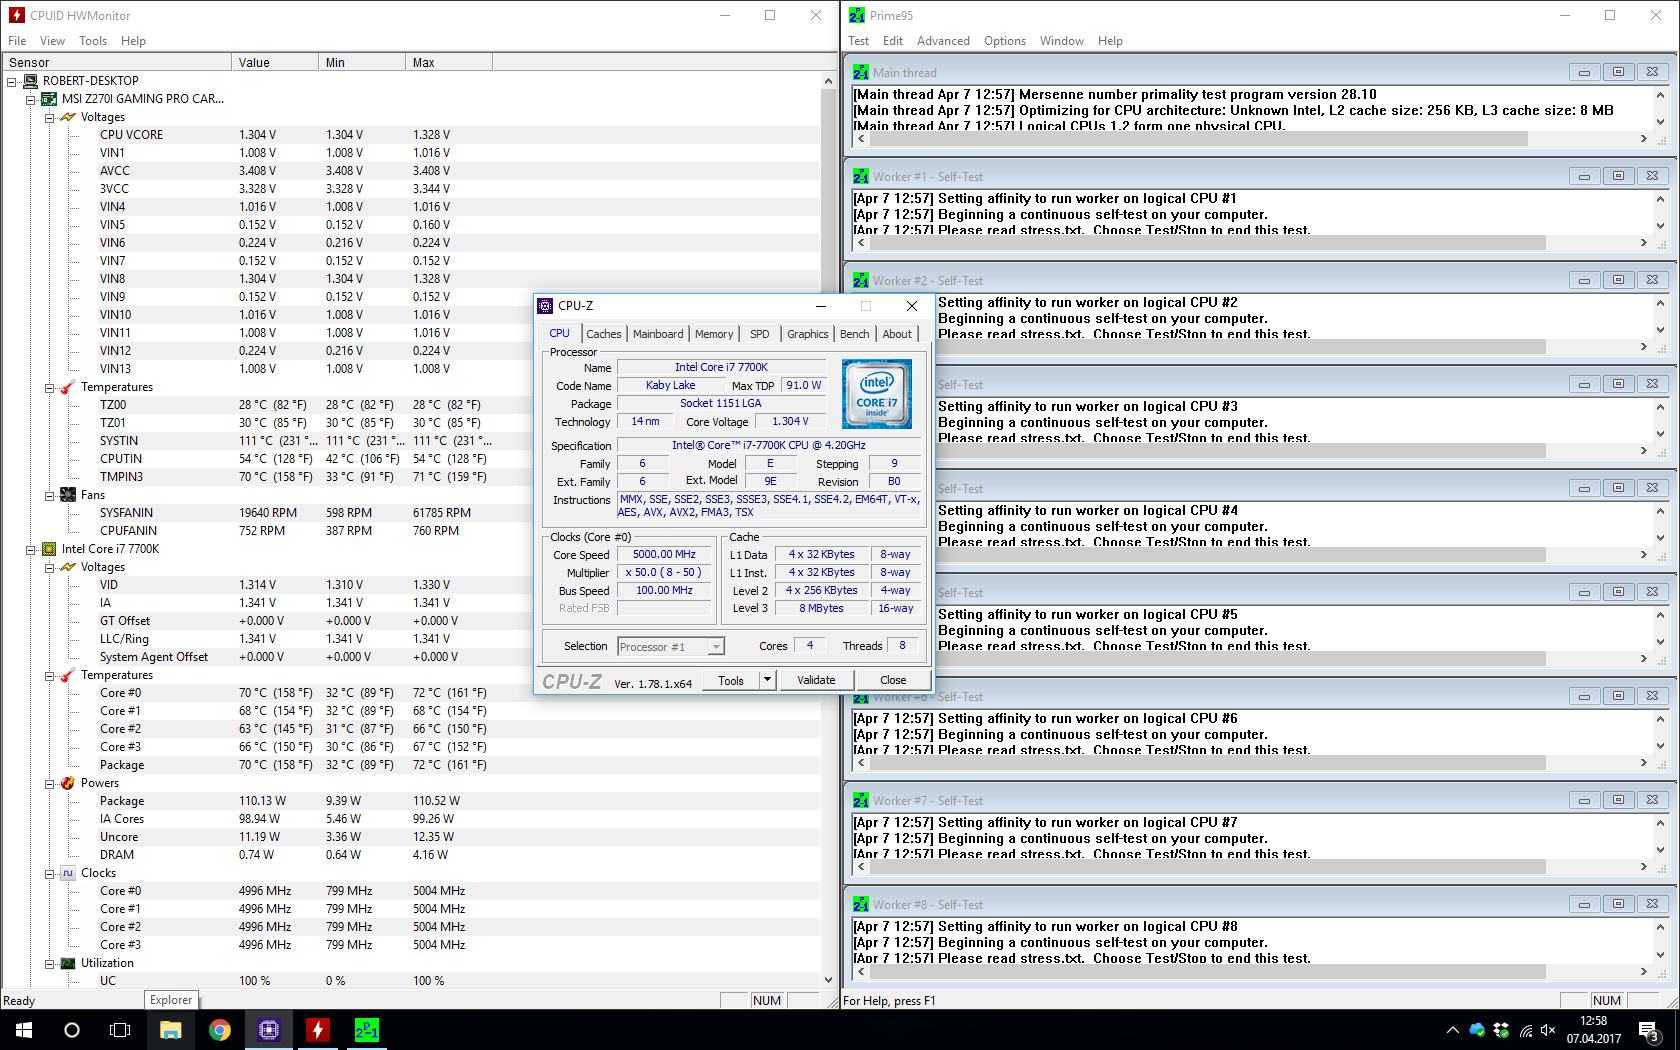Click the Validate button in CPU-Z
Image resolution: width=1680 pixels, height=1050 pixels.
816,680
